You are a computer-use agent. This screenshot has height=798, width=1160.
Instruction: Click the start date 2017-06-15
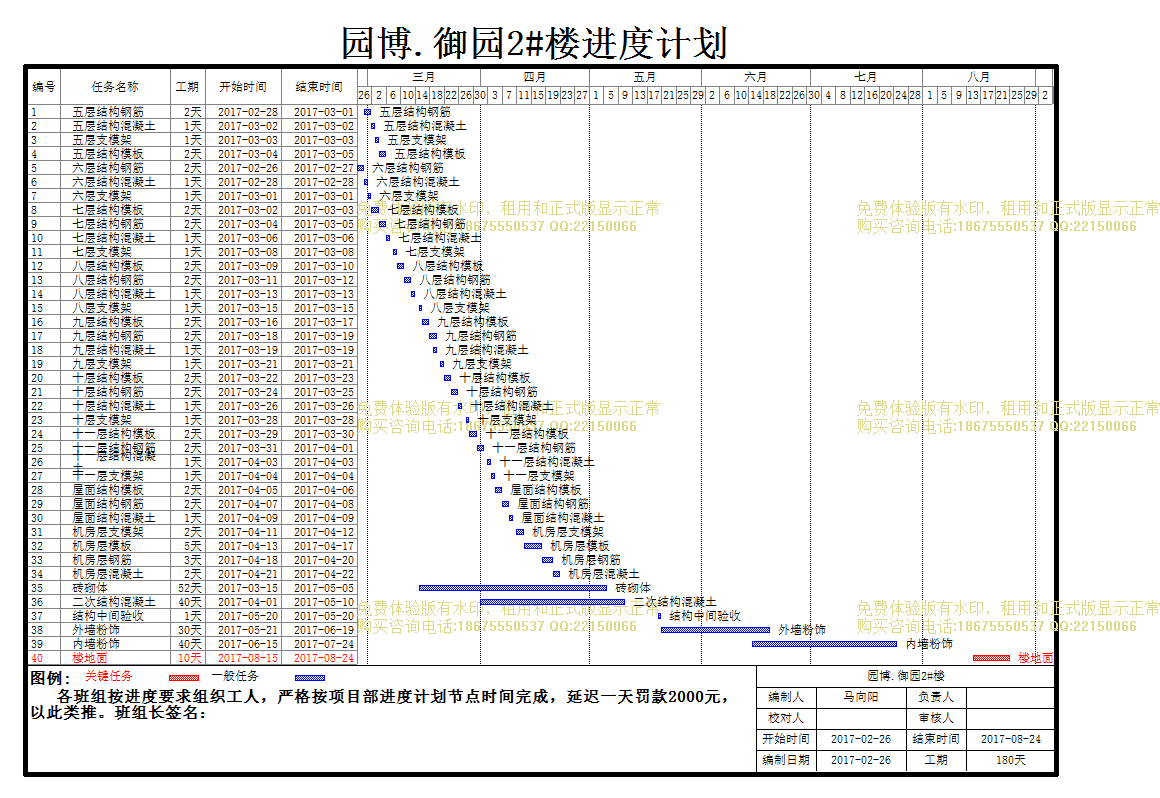[248, 644]
